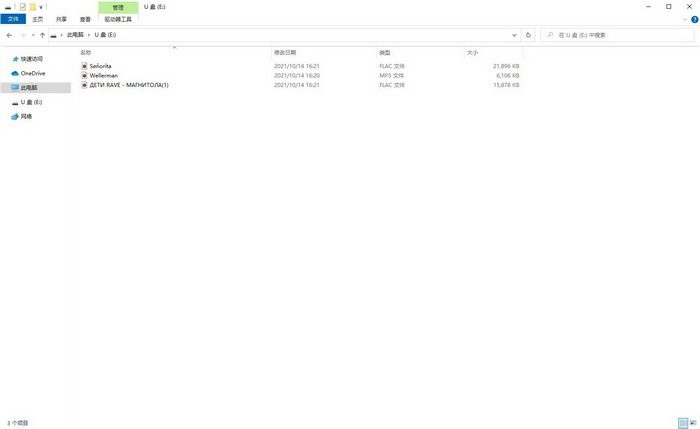The height and width of the screenshot is (429, 700).
Task: Switch to details view in status bar
Action: point(682,423)
